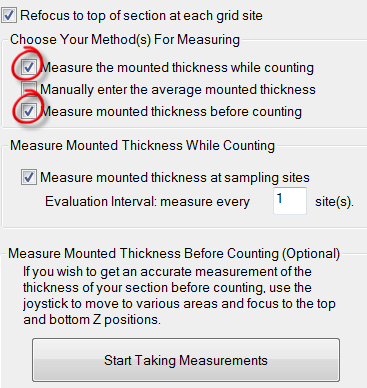Click the 'Refocus to top of section at each grid site' label
The height and width of the screenshot is (388, 367).
click(x=141, y=16)
